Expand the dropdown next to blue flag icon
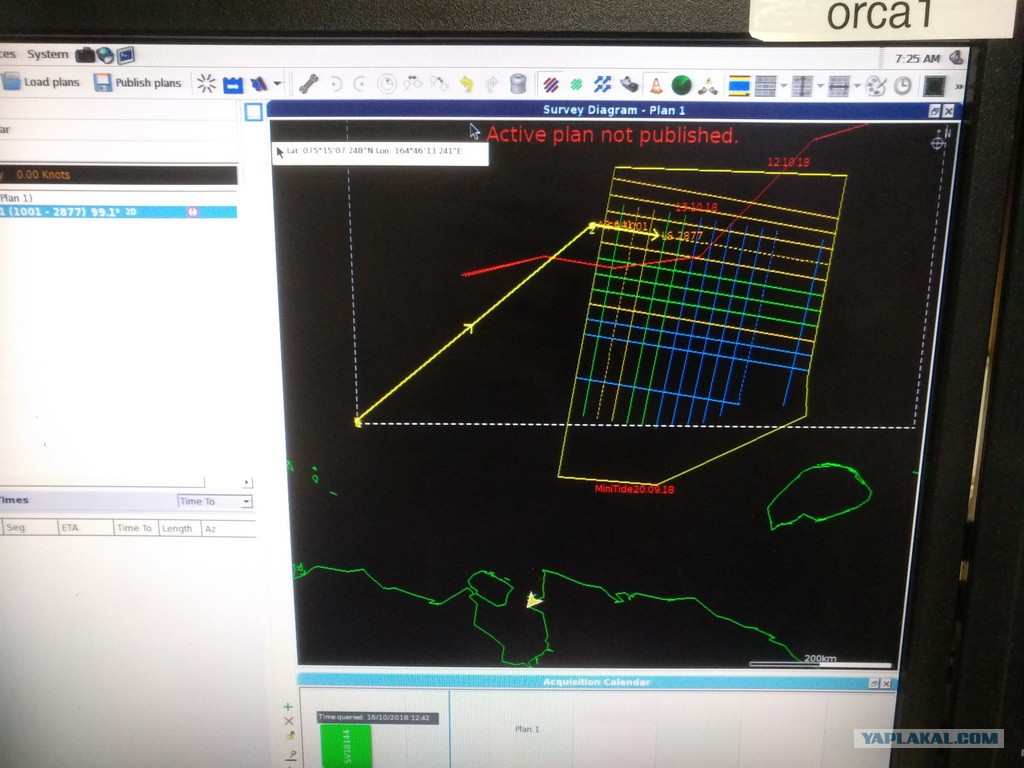The height and width of the screenshot is (768, 1024). [277, 84]
